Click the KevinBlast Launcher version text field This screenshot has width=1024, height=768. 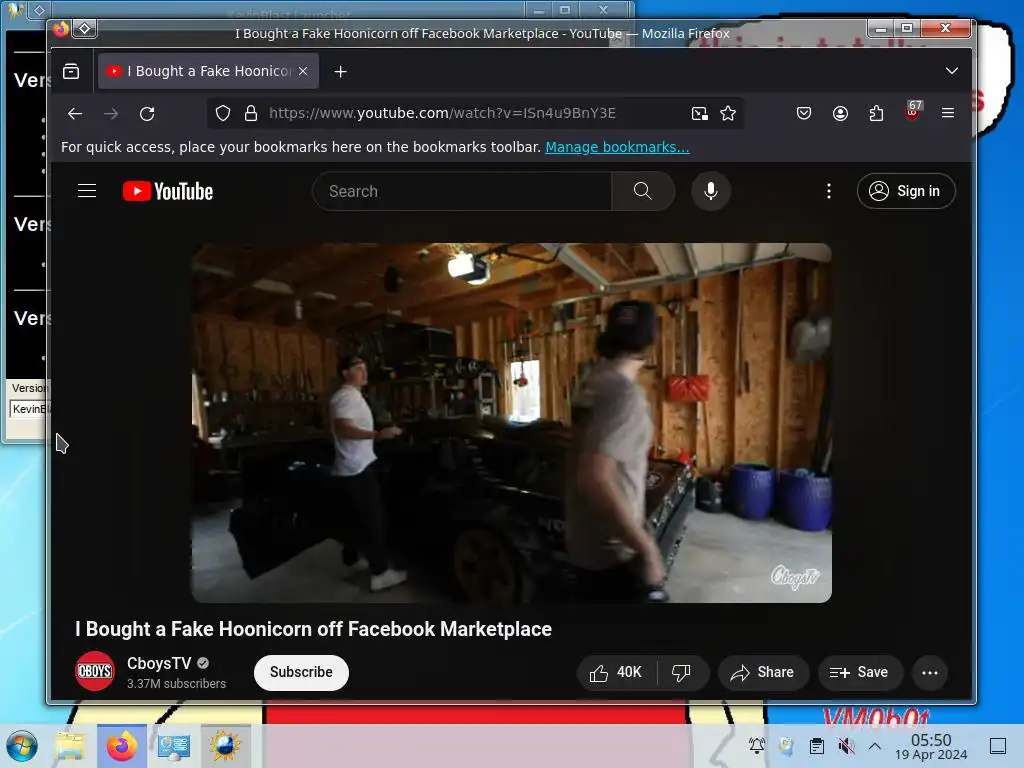point(29,409)
